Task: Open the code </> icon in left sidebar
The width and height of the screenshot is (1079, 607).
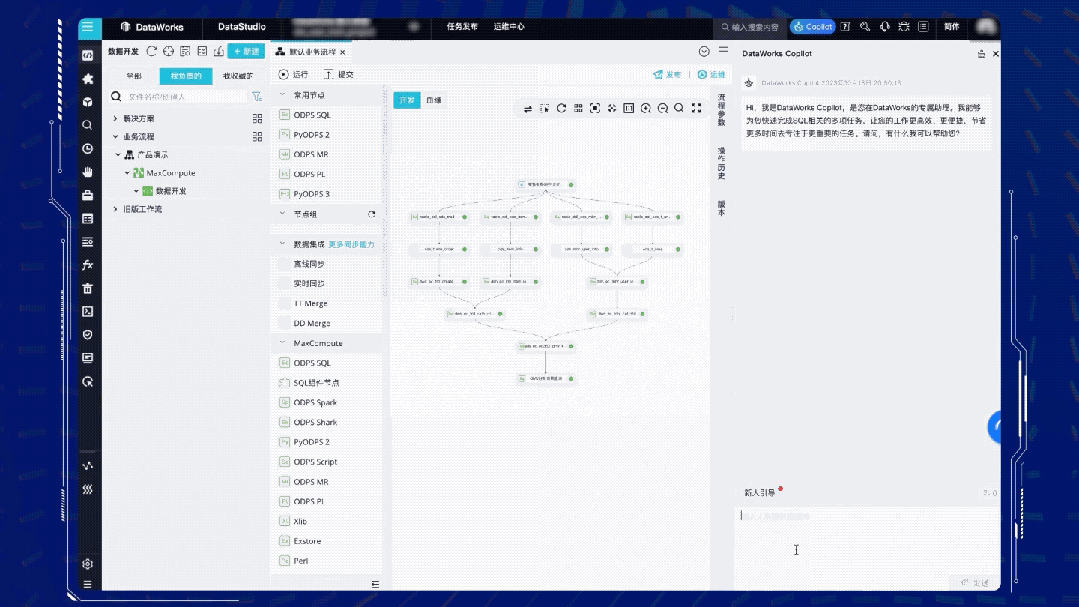Action: (x=87, y=55)
